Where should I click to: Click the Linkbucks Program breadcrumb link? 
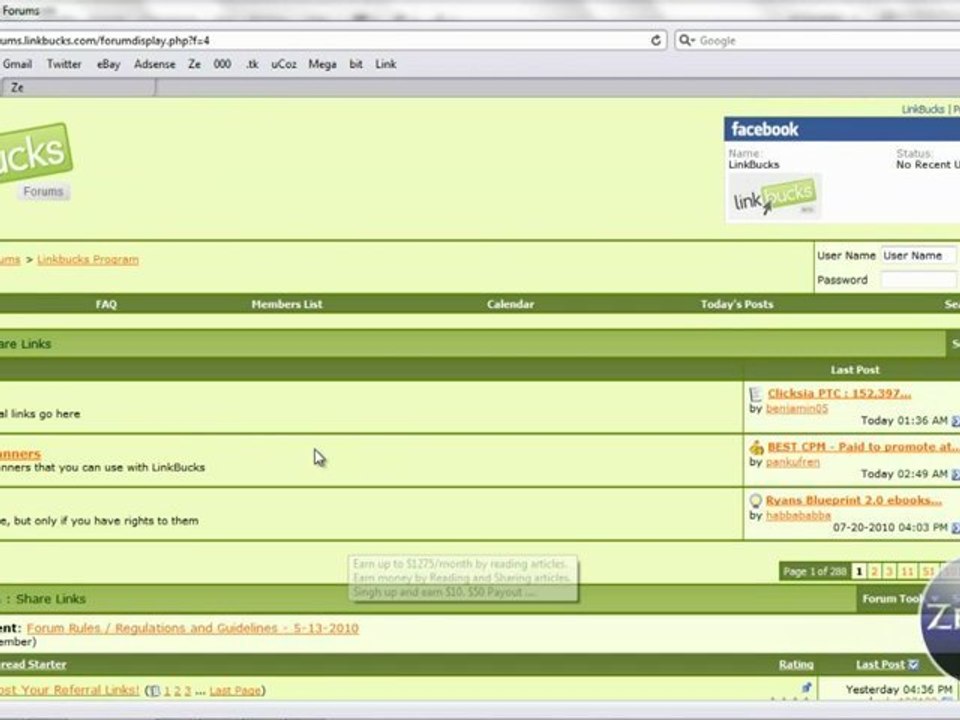pos(88,260)
